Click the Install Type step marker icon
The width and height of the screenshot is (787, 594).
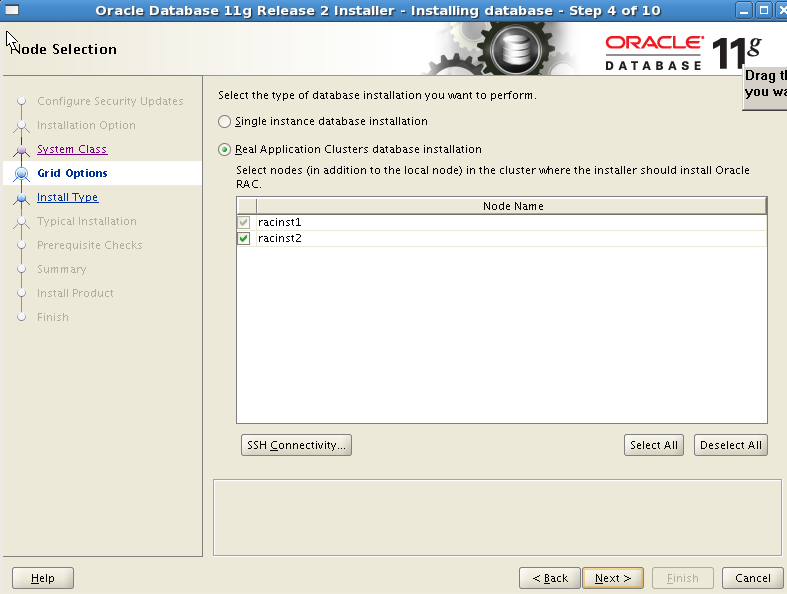coord(21,198)
